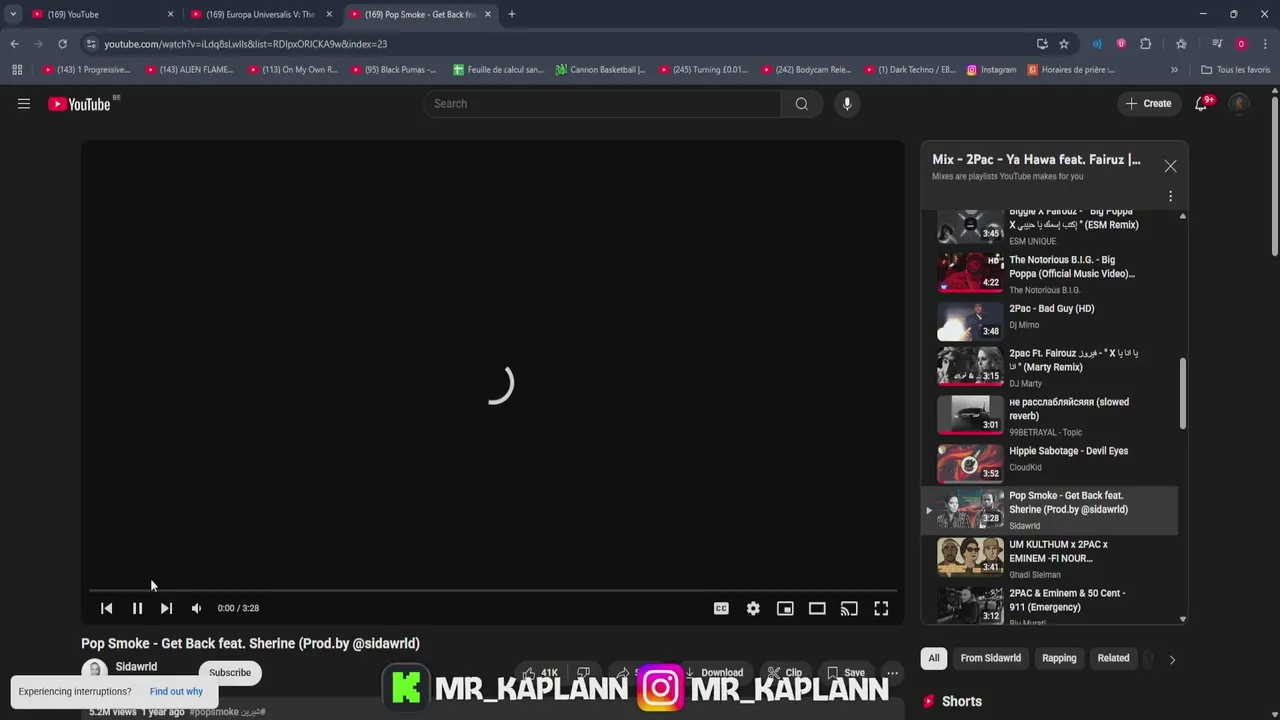
Task: Open the player settings gear
Action: 753,608
